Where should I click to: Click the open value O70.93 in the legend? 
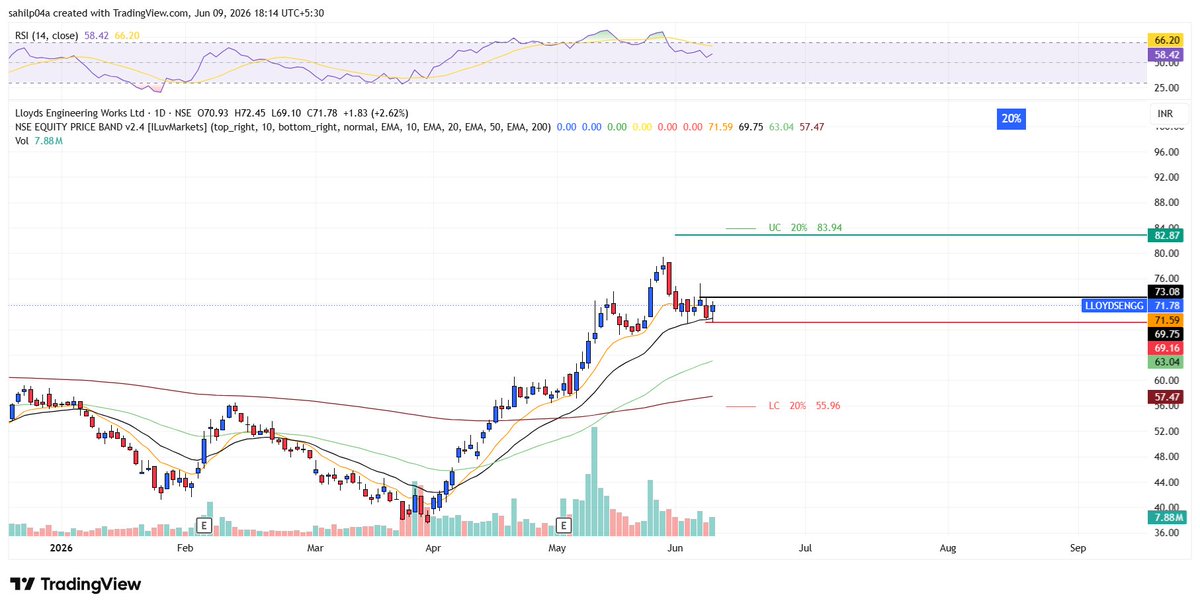215,113
